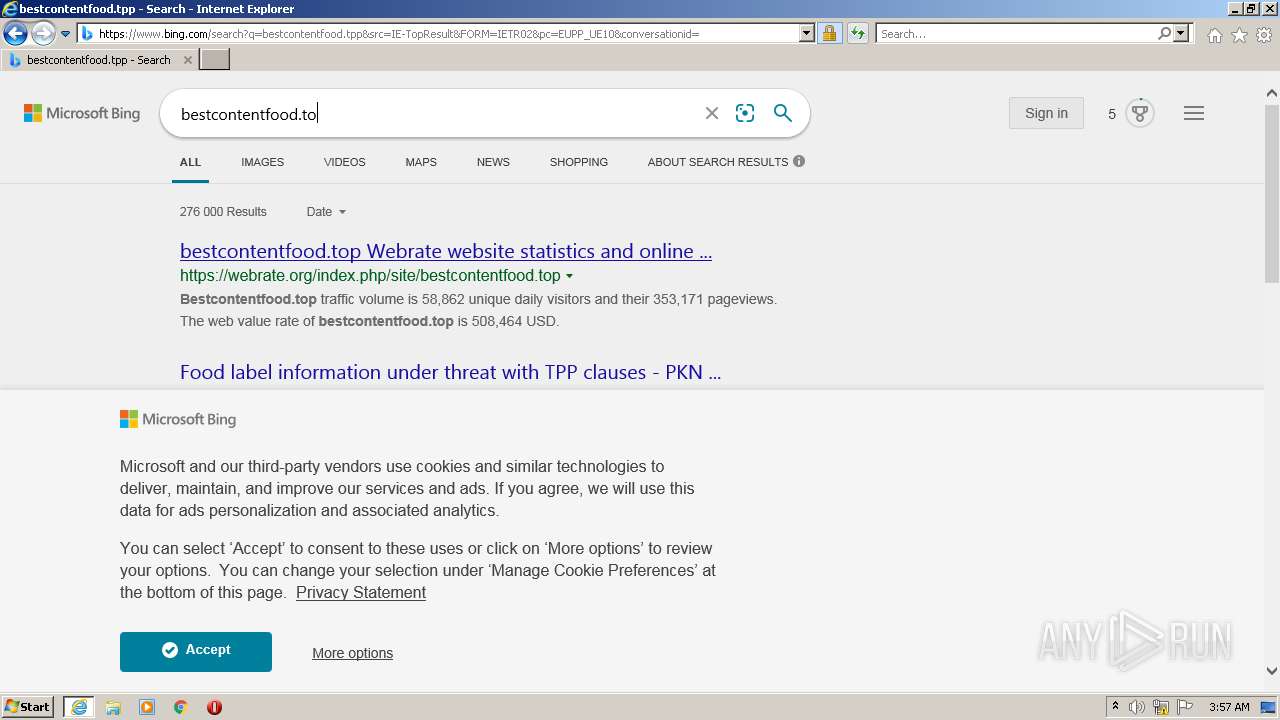This screenshot has width=1280, height=720.
Task: Open the IE Tools gear icon
Action: tap(1264, 35)
